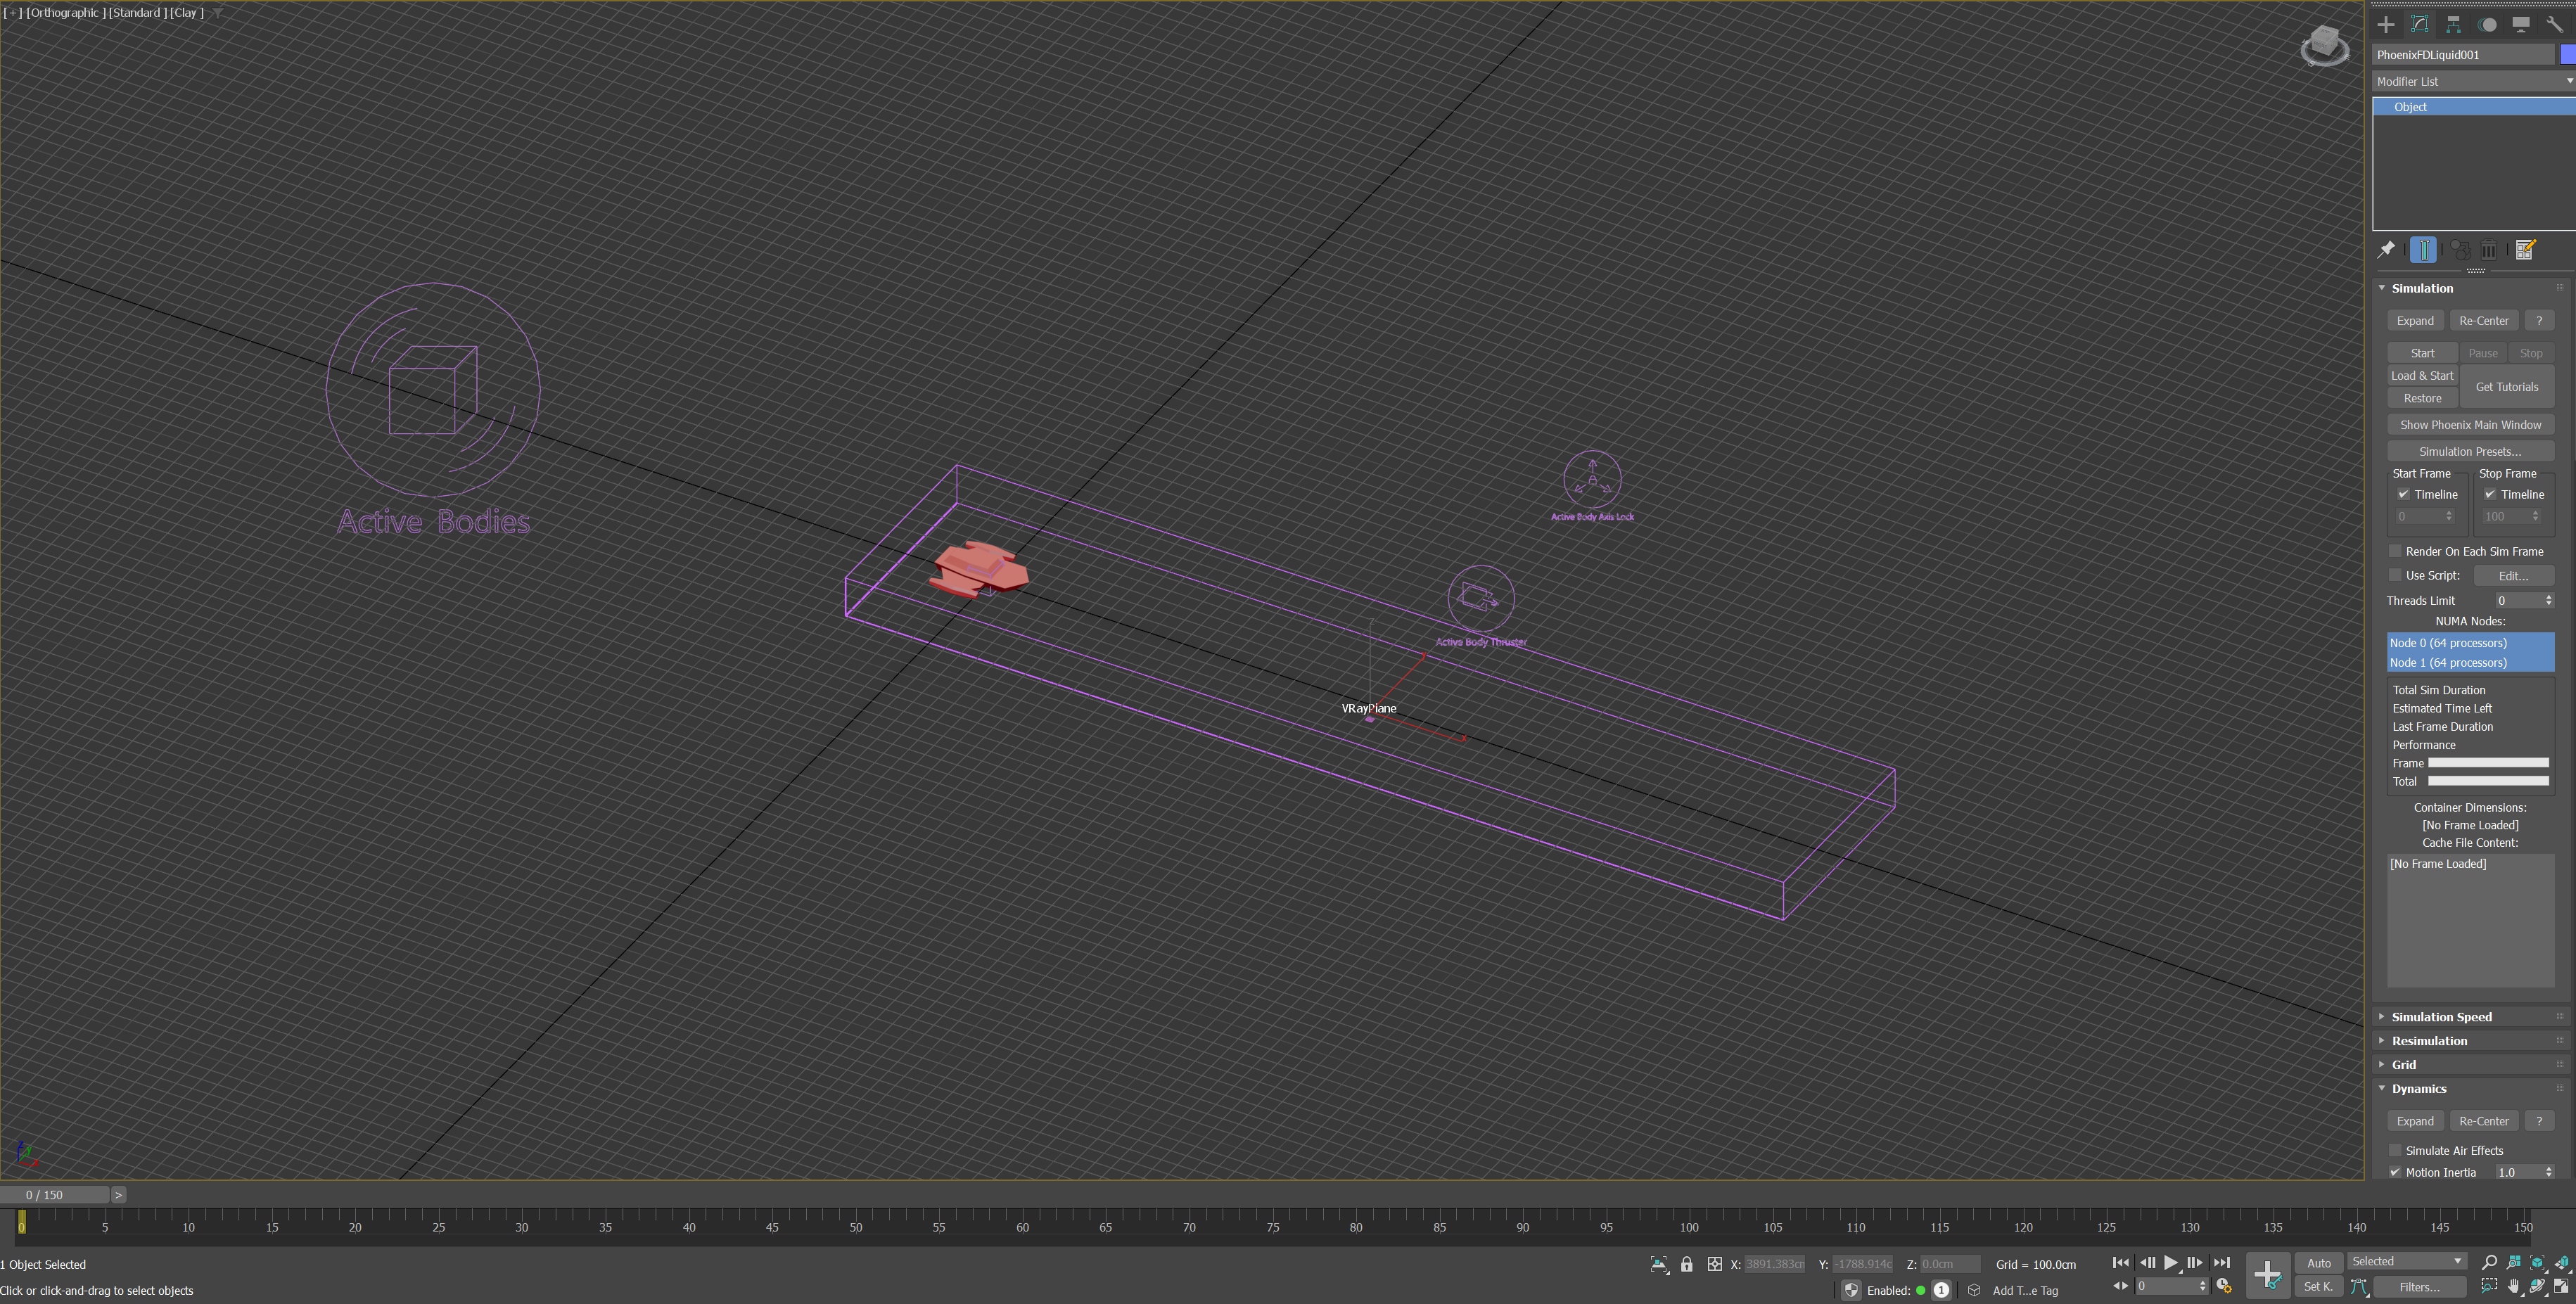The height and width of the screenshot is (1304, 2576).
Task: Click the Isolate Selection toggle icon
Action: (1659, 1264)
